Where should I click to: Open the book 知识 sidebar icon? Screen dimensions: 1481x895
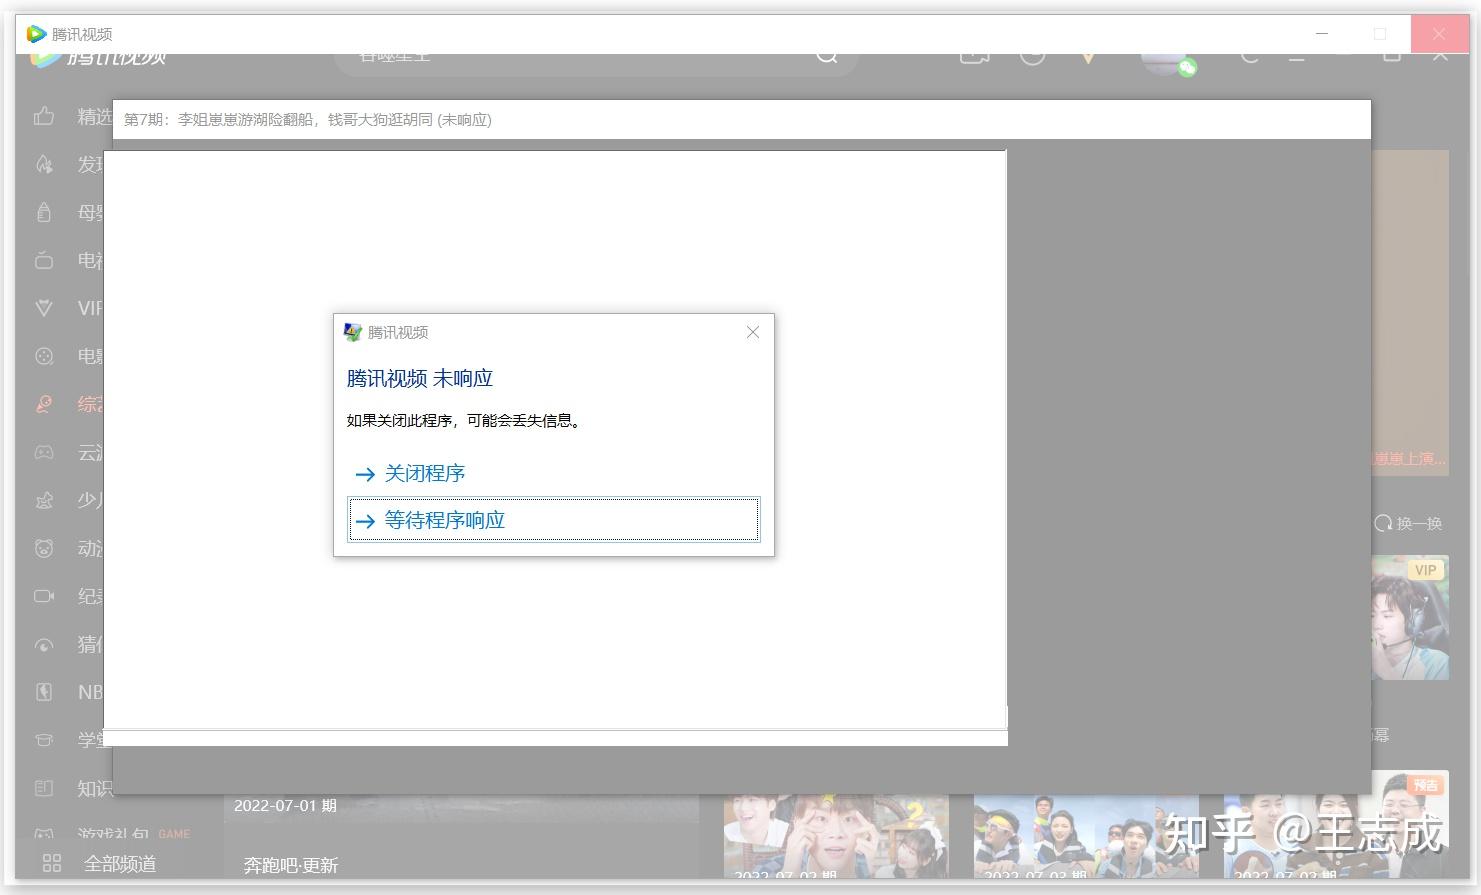point(44,788)
